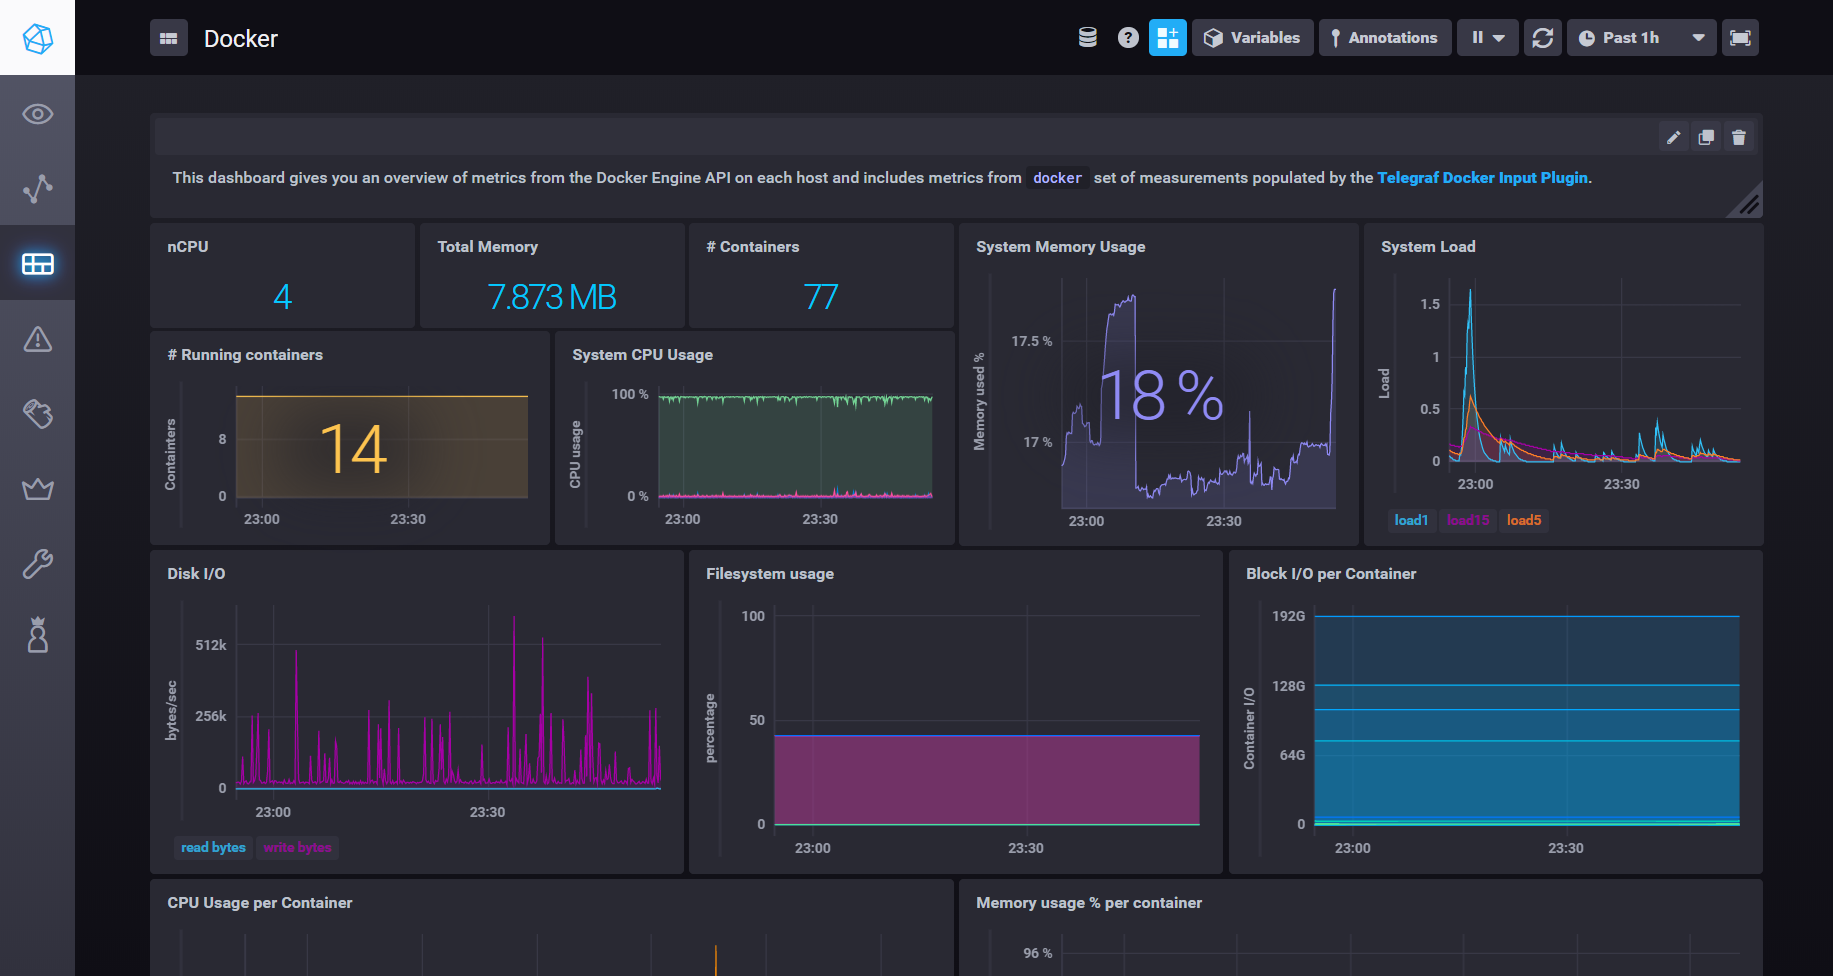
Task: Click the note cell resize handle
Action: tap(1748, 203)
